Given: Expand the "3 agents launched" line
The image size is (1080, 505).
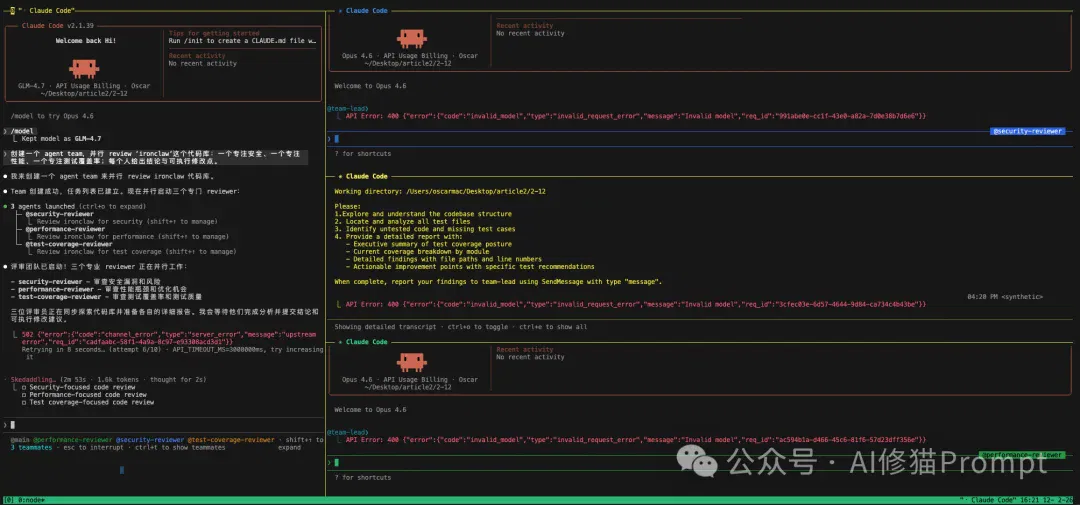Looking at the screenshot, I should point(78,206).
